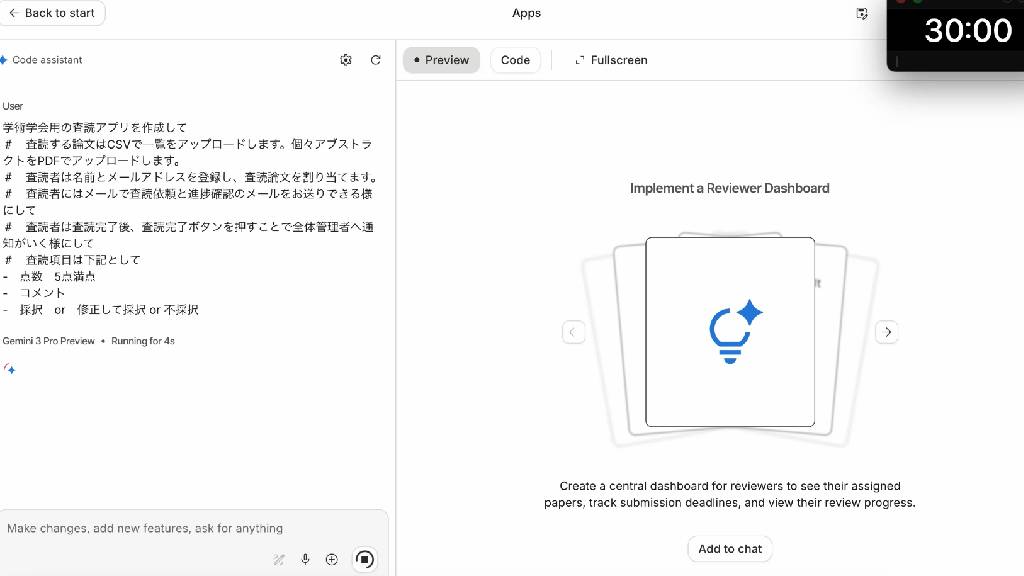Click the 30:00 timer display
Viewport: 1024px width, 576px height.
point(967,31)
